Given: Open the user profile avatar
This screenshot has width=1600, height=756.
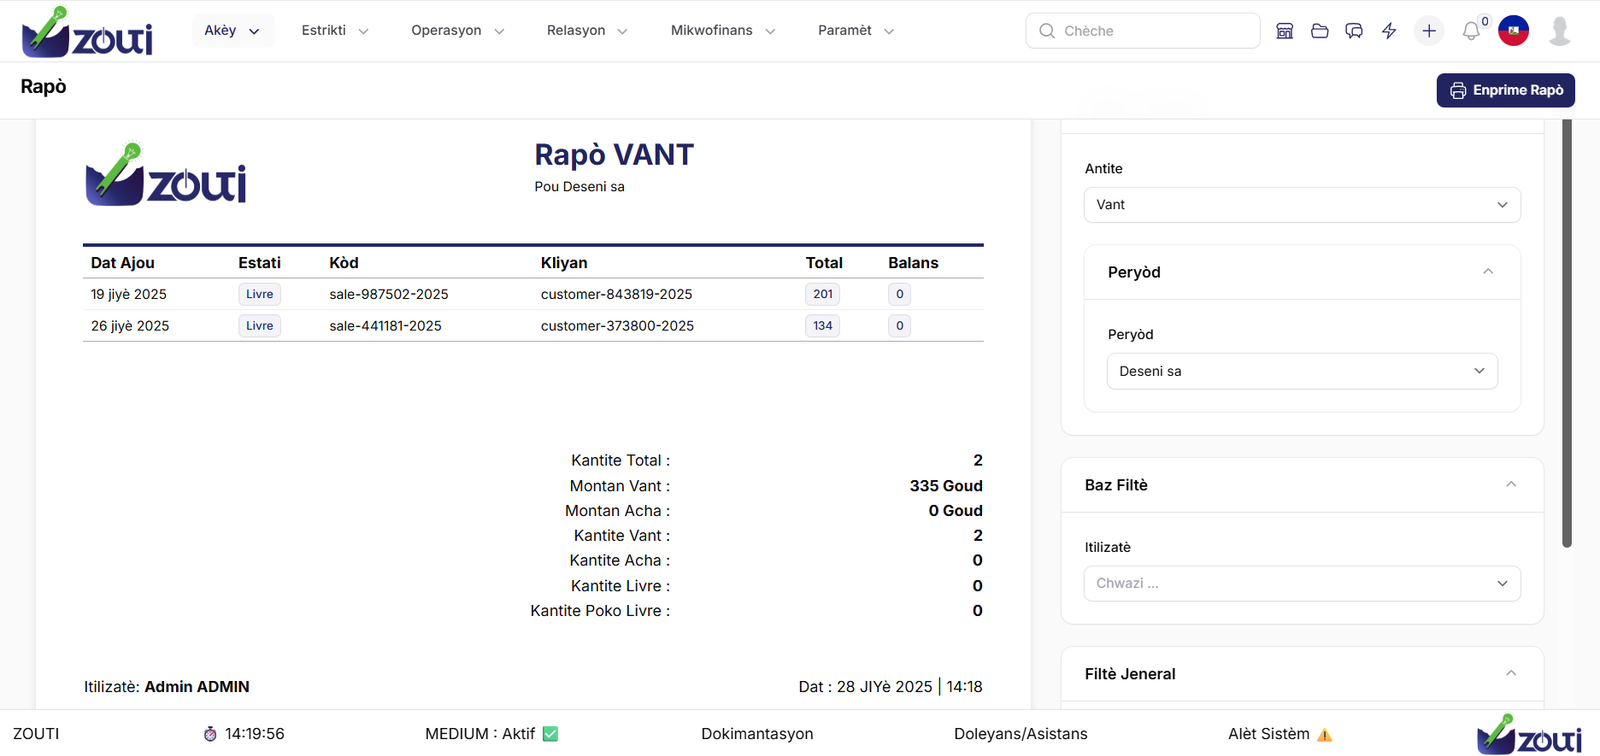Looking at the screenshot, I should pyautogui.click(x=1559, y=31).
